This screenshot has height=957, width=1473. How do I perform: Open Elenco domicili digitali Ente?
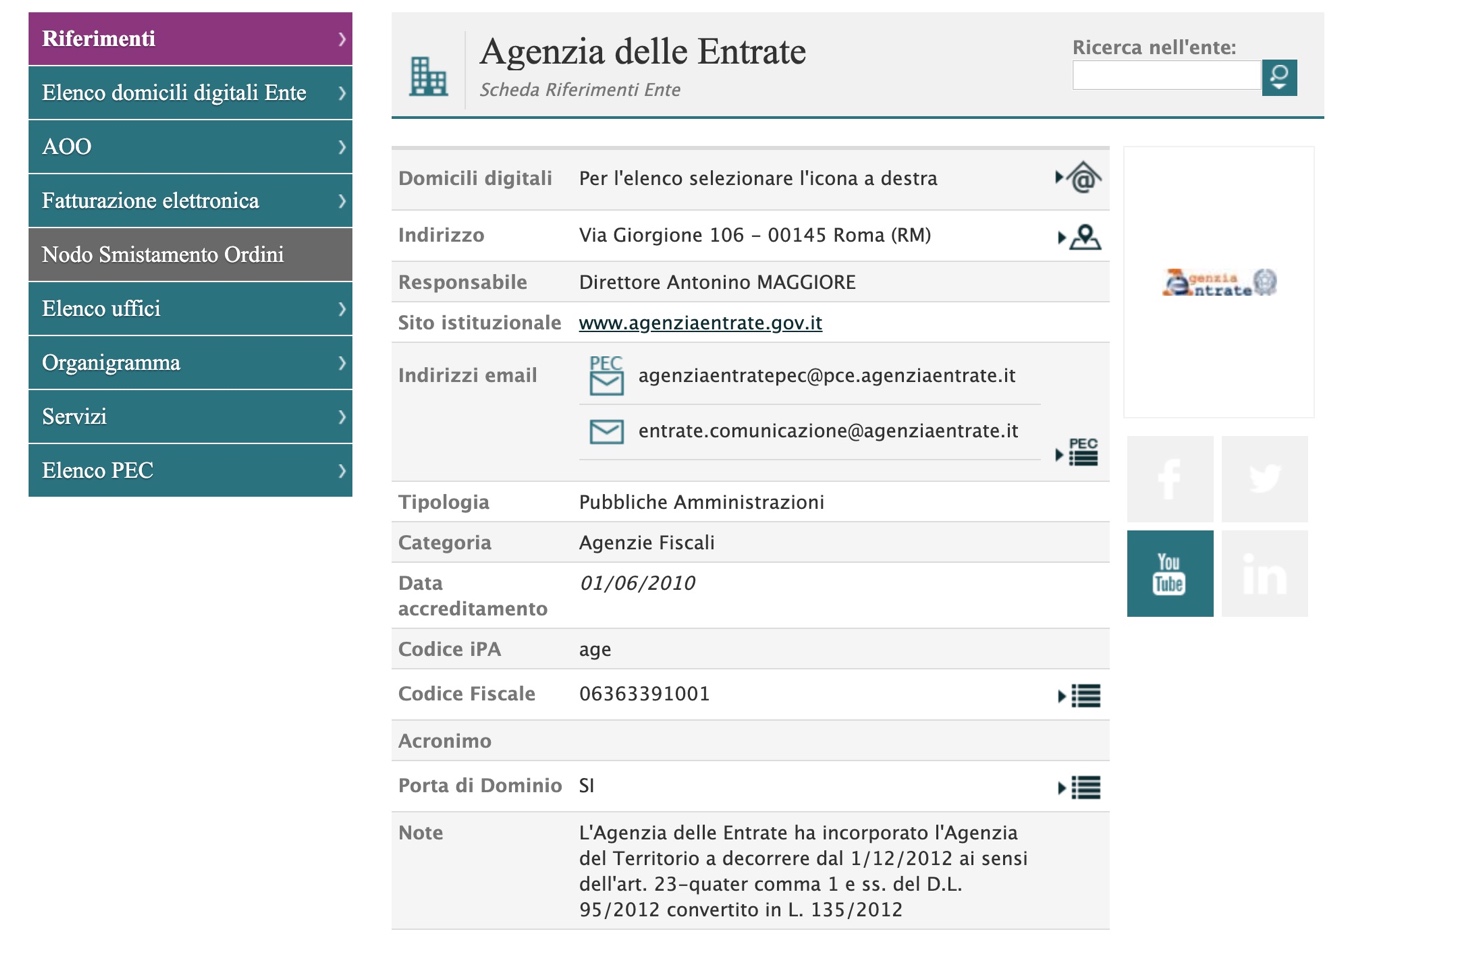pyautogui.click(x=190, y=93)
